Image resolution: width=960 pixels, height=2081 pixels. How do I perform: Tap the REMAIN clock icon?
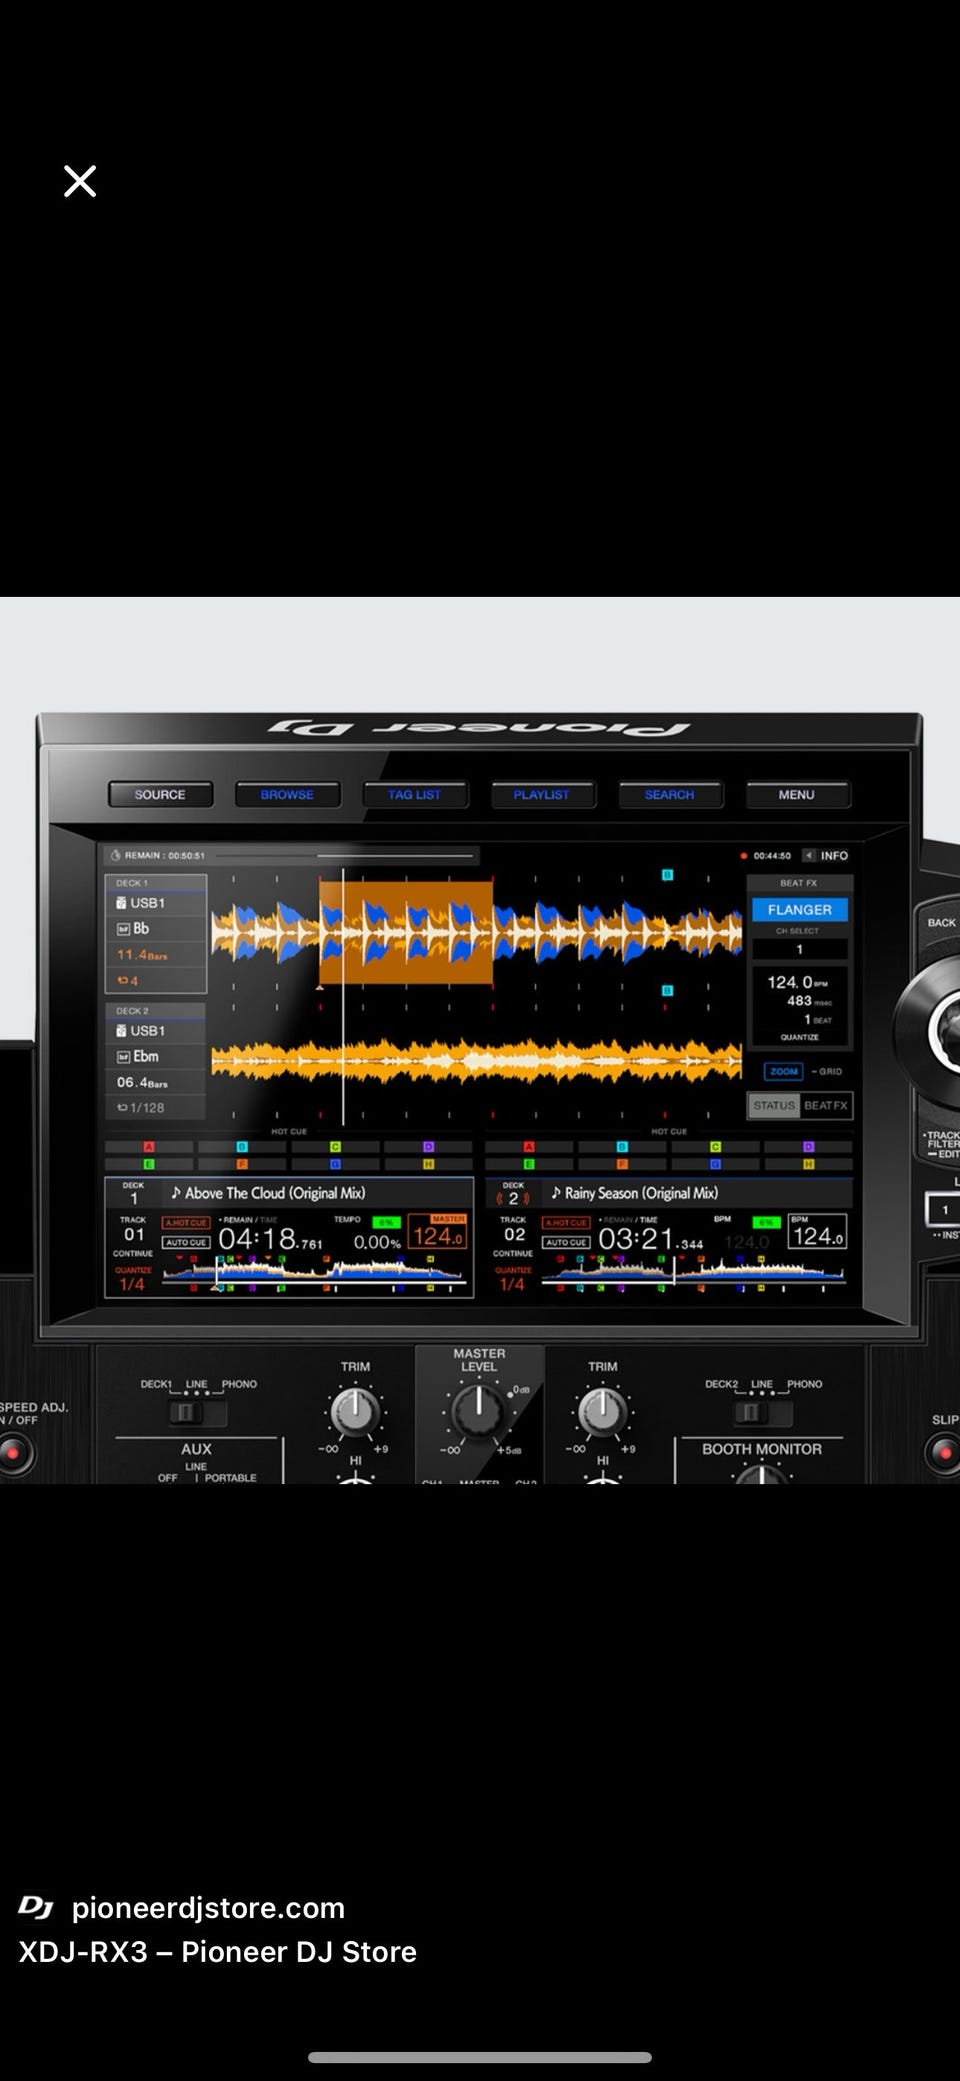coord(115,855)
